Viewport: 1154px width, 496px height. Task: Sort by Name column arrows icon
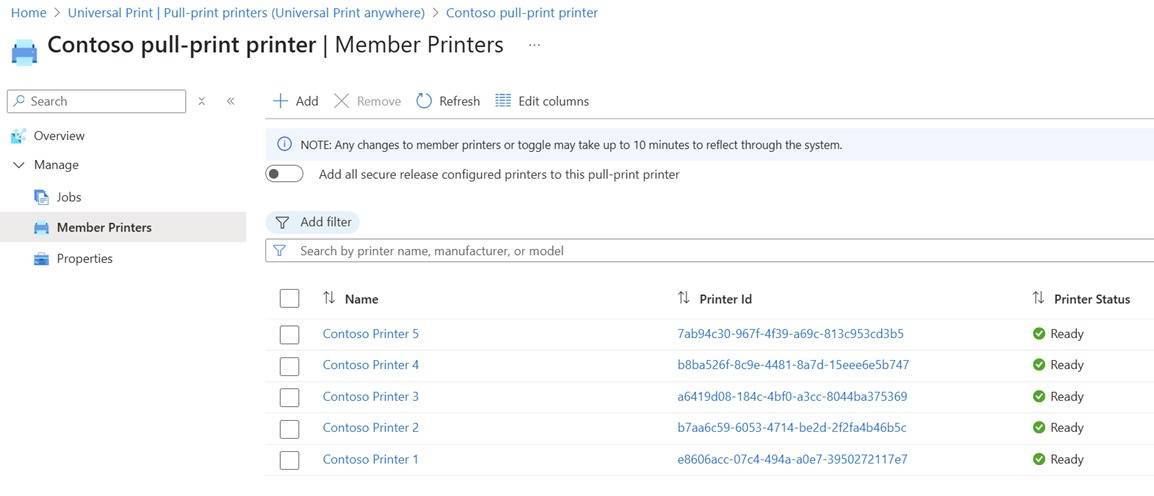tap(329, 298)
